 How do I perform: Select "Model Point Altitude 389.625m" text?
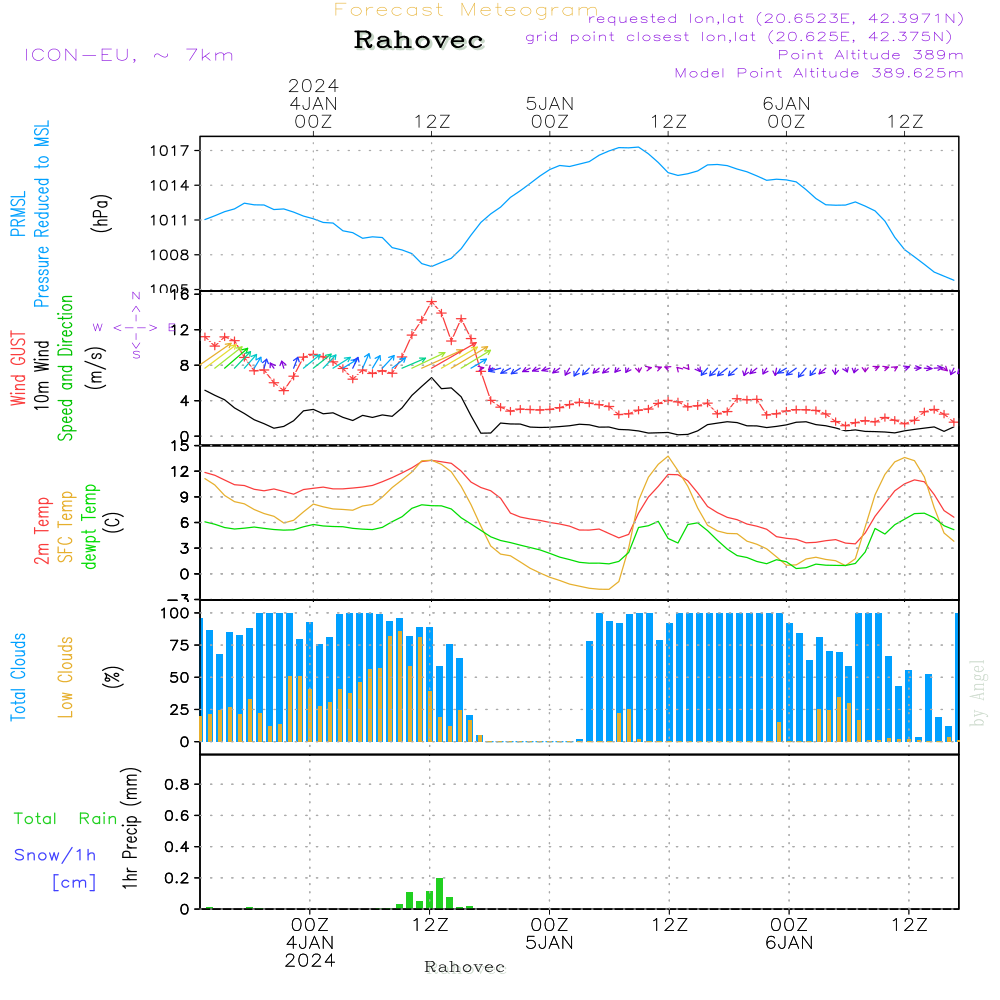point(819,73)
